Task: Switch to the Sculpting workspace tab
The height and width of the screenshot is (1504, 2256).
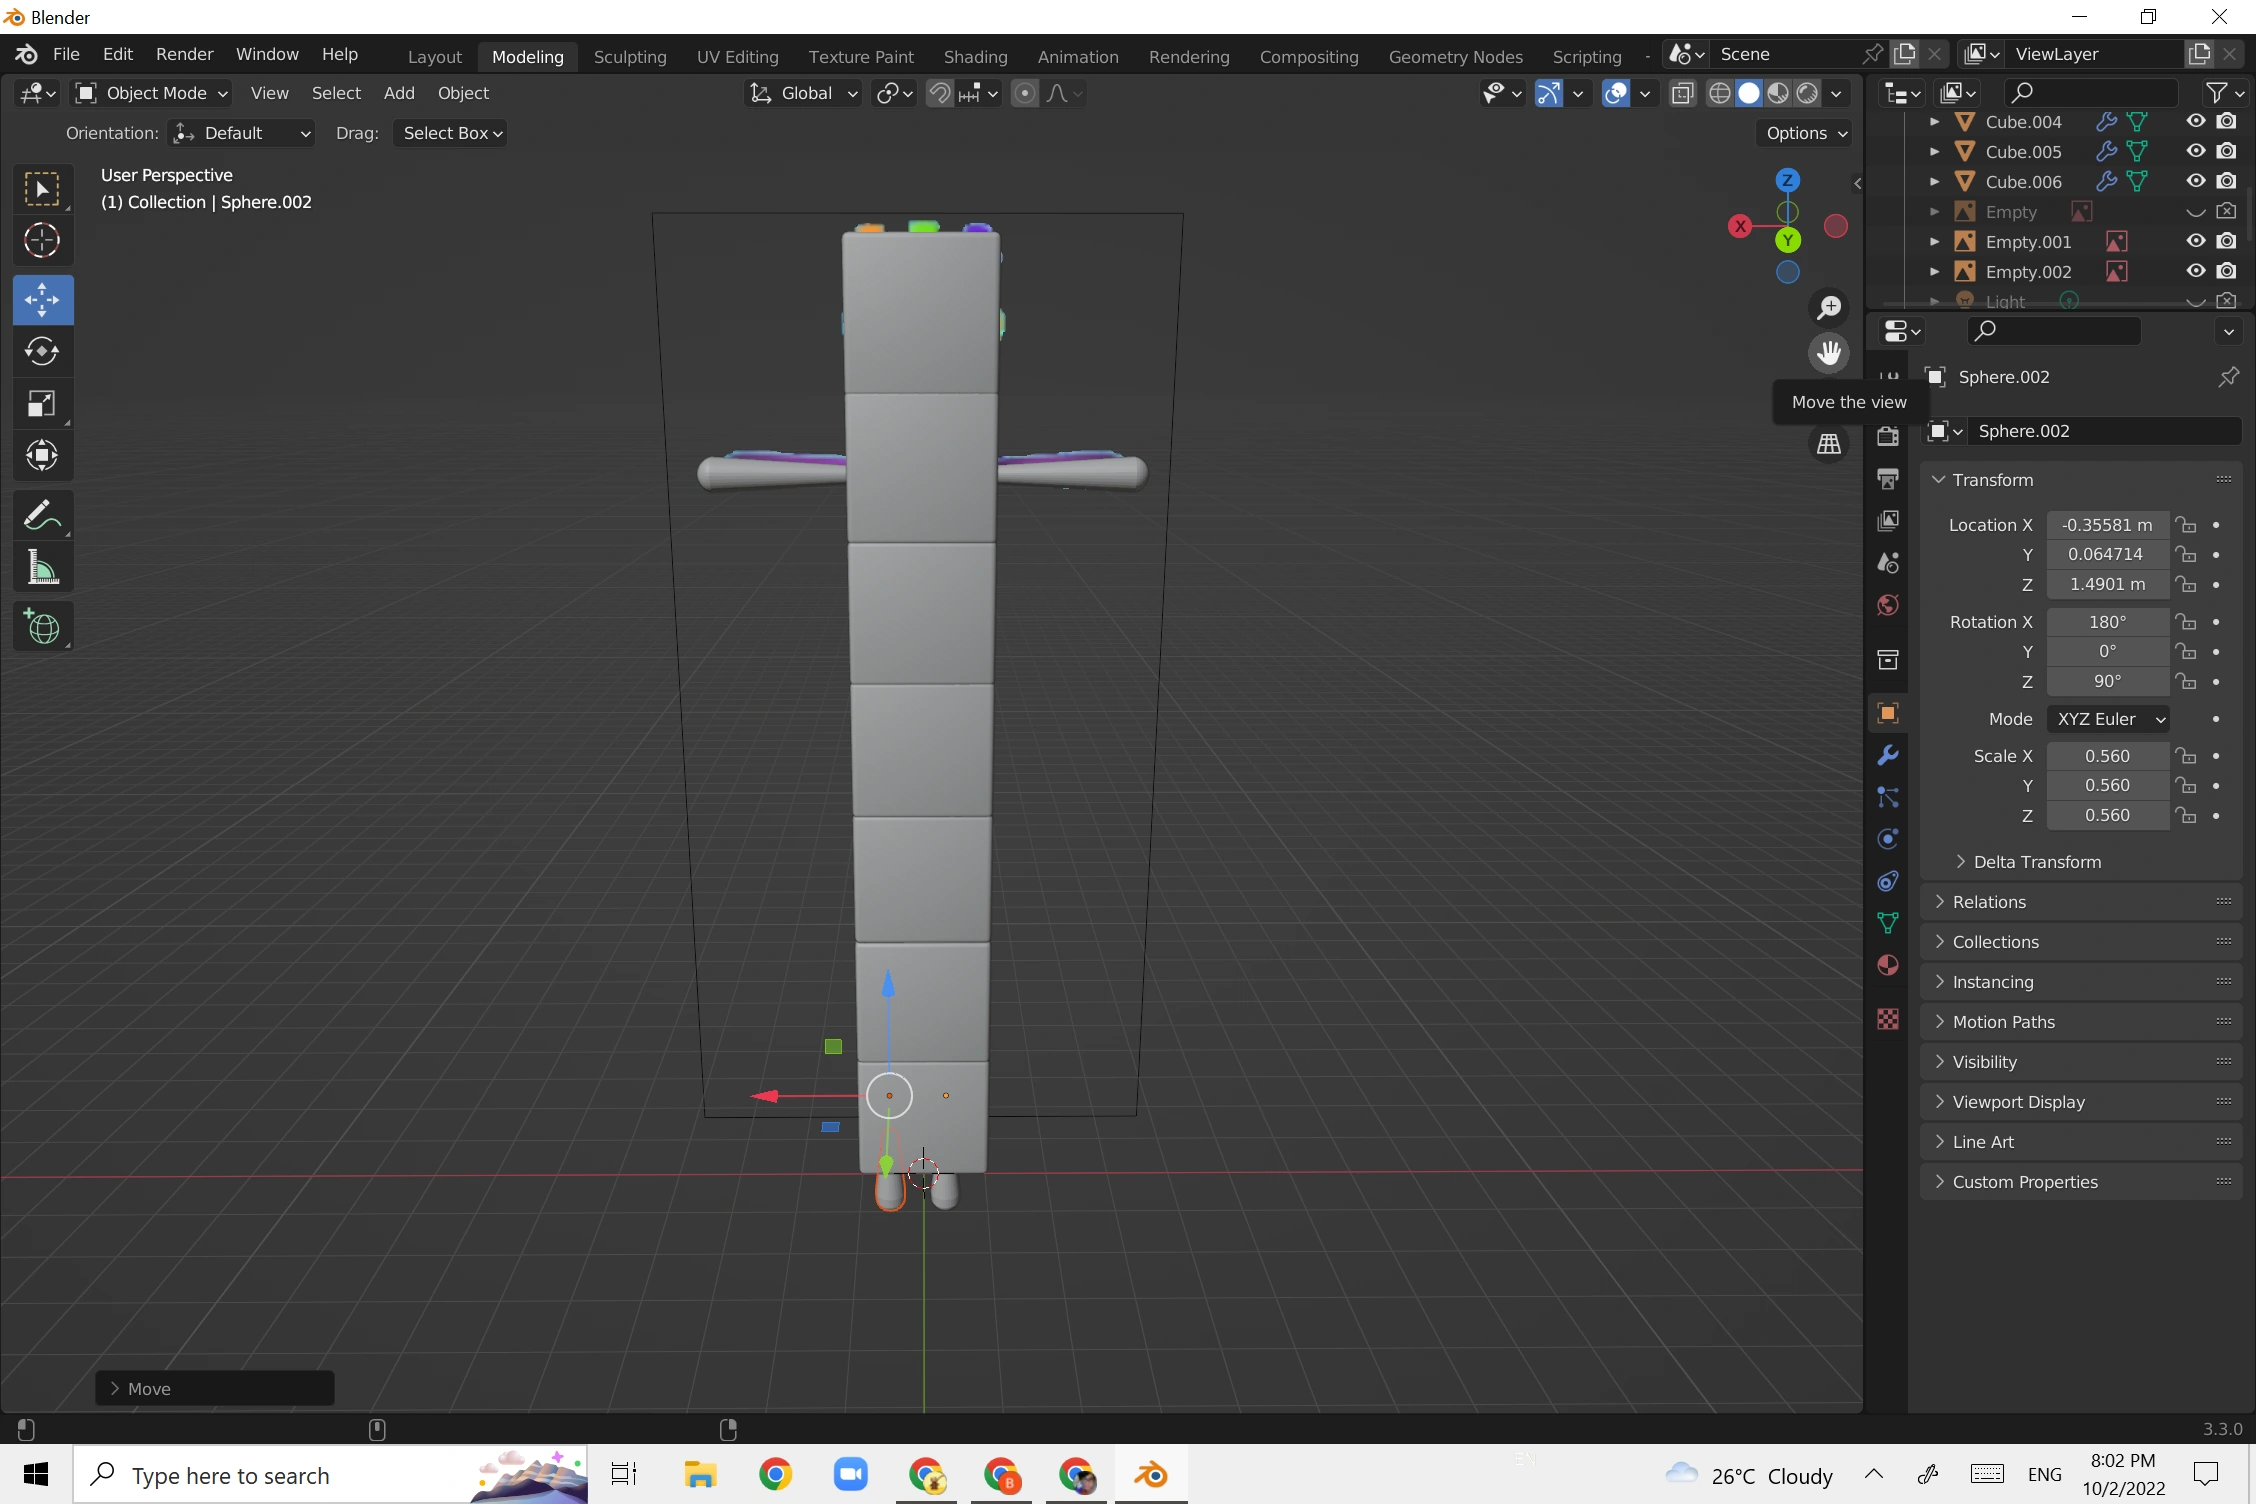Action: point(630,56)
